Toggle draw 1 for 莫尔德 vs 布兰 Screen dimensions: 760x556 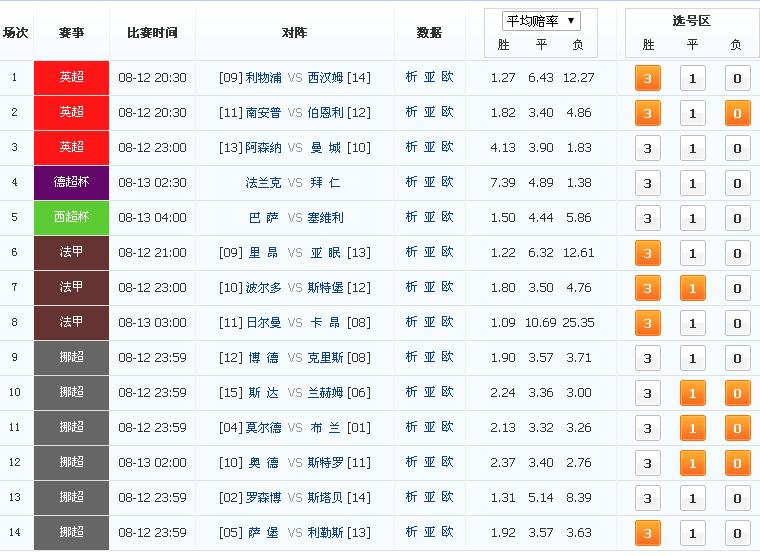click(693, 428)
